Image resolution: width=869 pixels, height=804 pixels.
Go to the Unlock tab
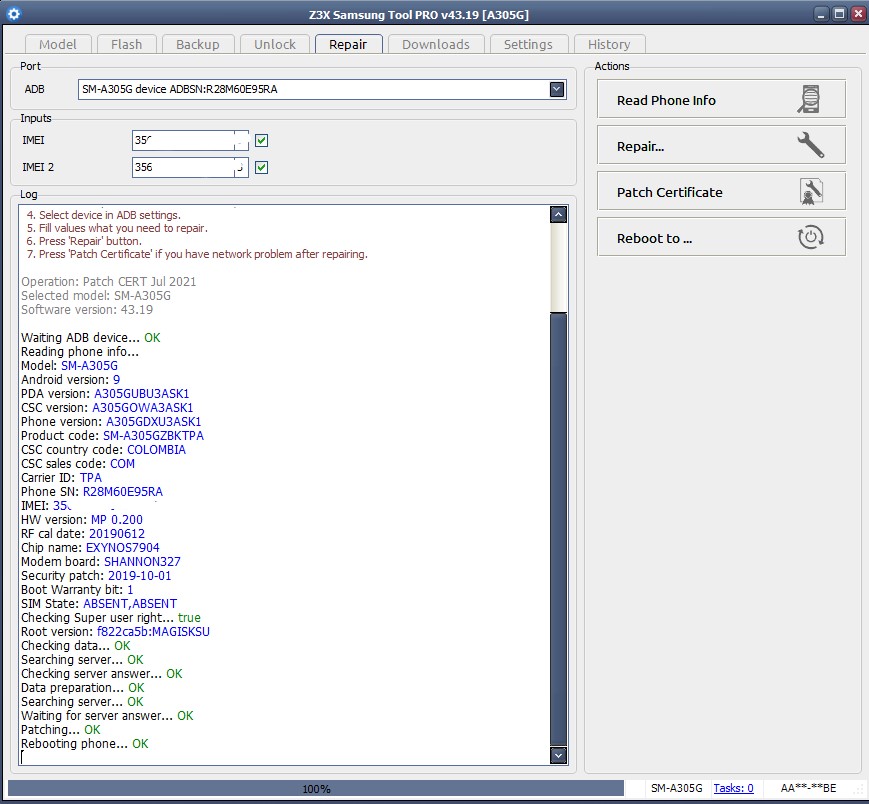pos(275,44)
